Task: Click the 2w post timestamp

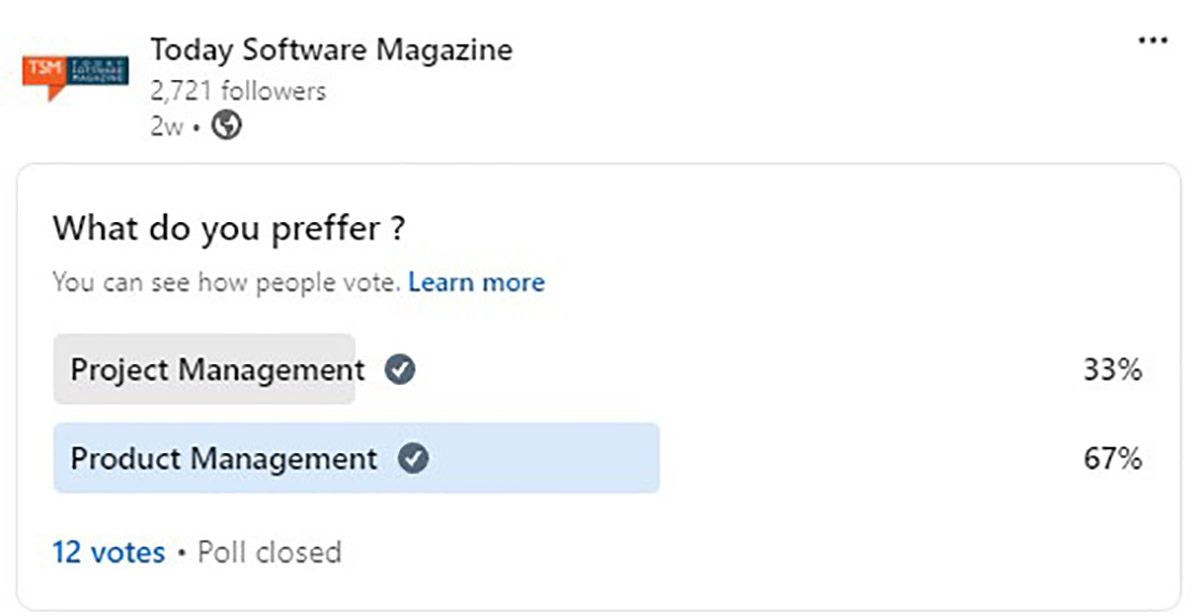Action: [x=167, y=127]
